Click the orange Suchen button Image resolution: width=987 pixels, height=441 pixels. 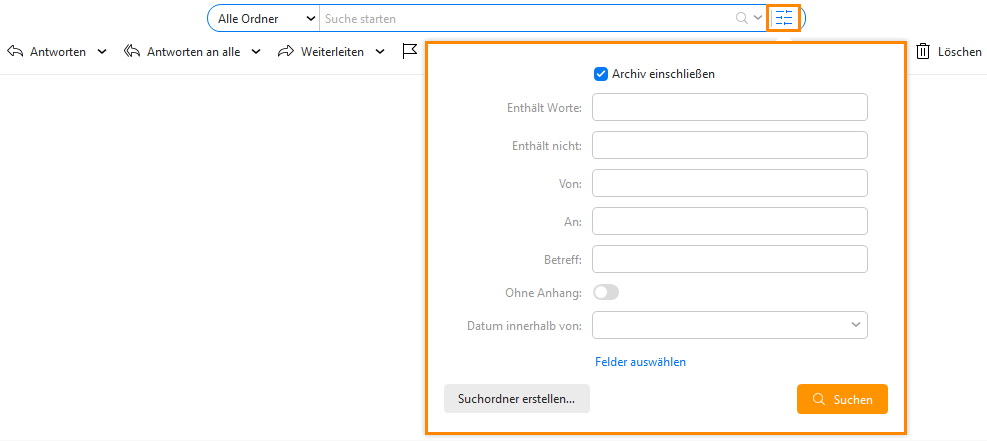[842, 399]
